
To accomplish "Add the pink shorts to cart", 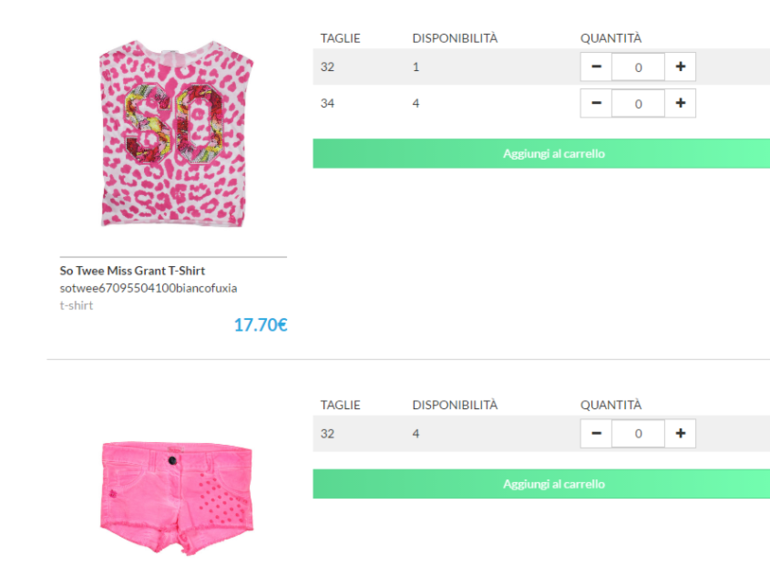I will pos(541,484).
